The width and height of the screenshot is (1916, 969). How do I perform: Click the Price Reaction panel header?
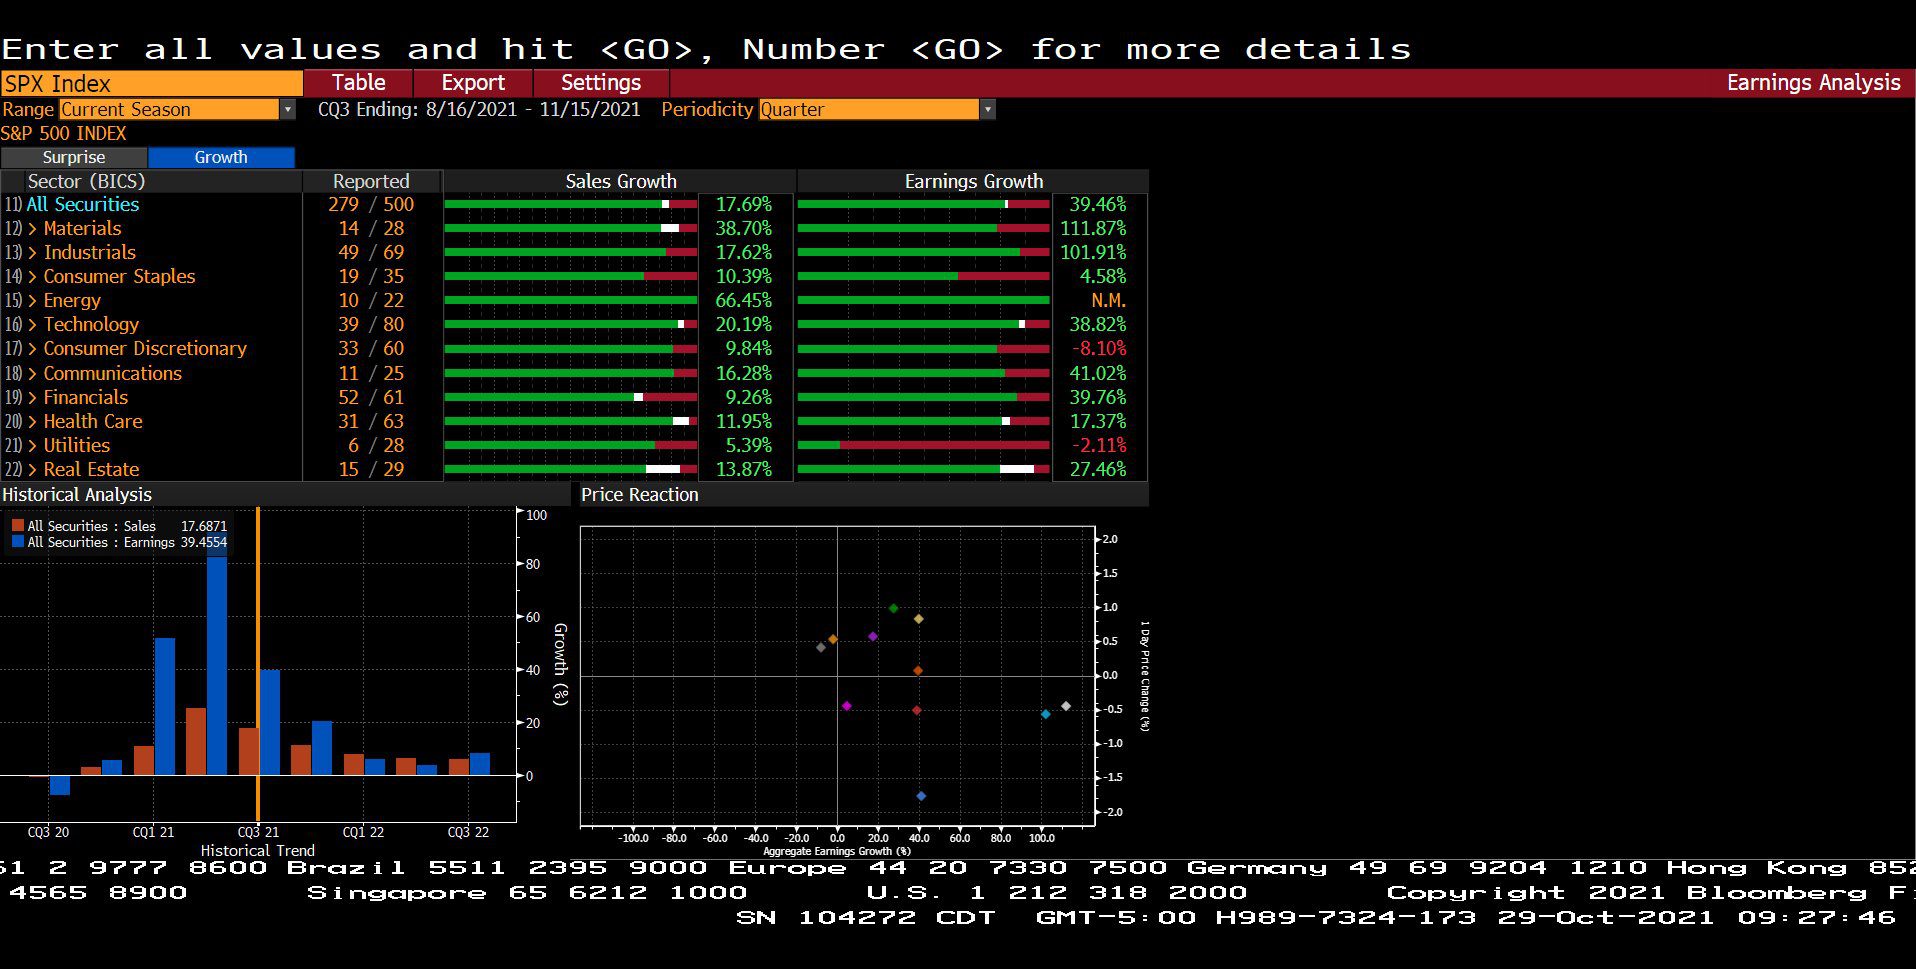pyautogui.click(x=640, y=494)
